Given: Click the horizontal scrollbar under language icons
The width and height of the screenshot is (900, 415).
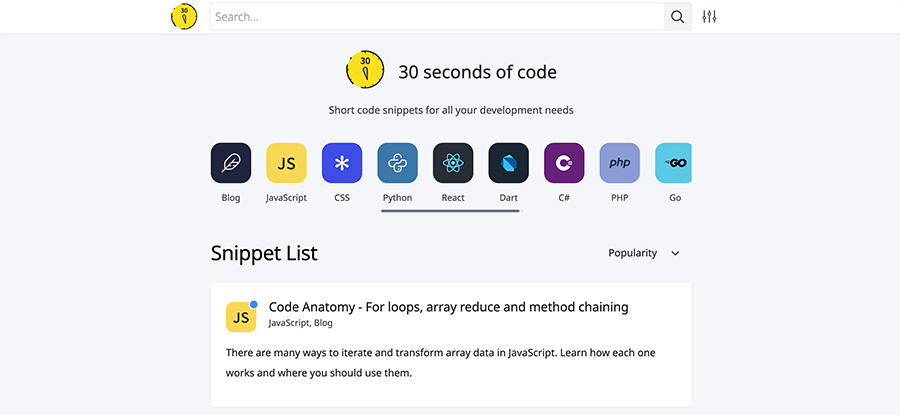Looking at the screenshot, I should tap(451, 211).
